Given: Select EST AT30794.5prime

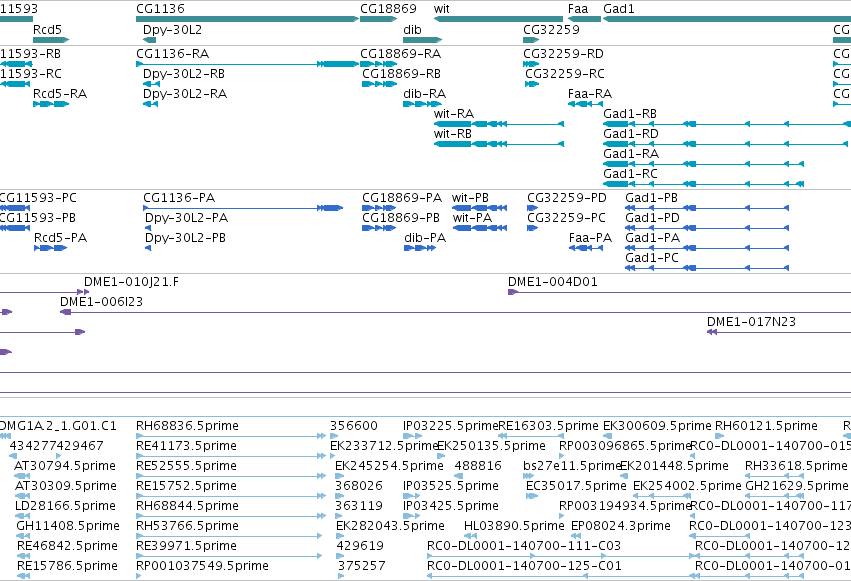Looking at the screenshot, I should pyautogui.click(x=65, y=466).
